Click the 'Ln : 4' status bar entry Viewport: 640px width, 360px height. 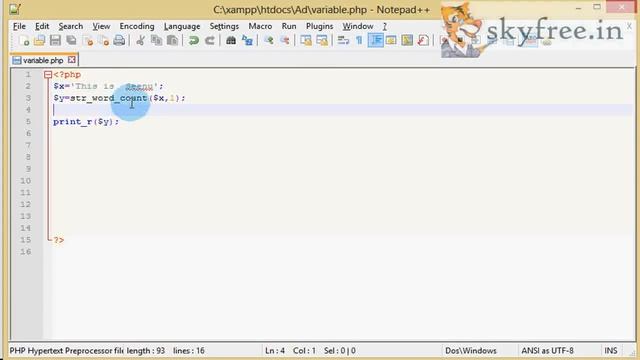point(275,351)
